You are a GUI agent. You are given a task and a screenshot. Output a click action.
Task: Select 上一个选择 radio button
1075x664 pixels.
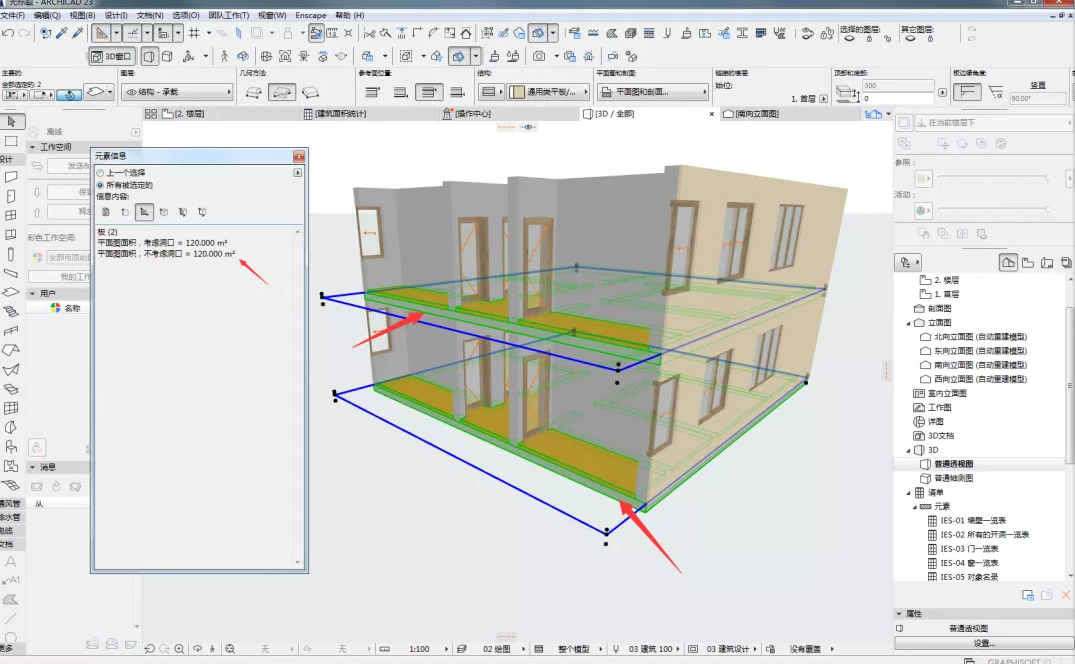point(101,173)
